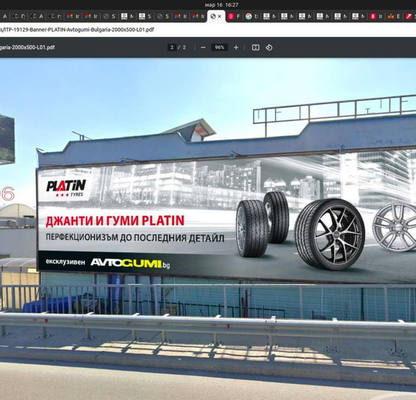Click the black alloy wheel on the banner
416x400 pixels.
[329, 234]
